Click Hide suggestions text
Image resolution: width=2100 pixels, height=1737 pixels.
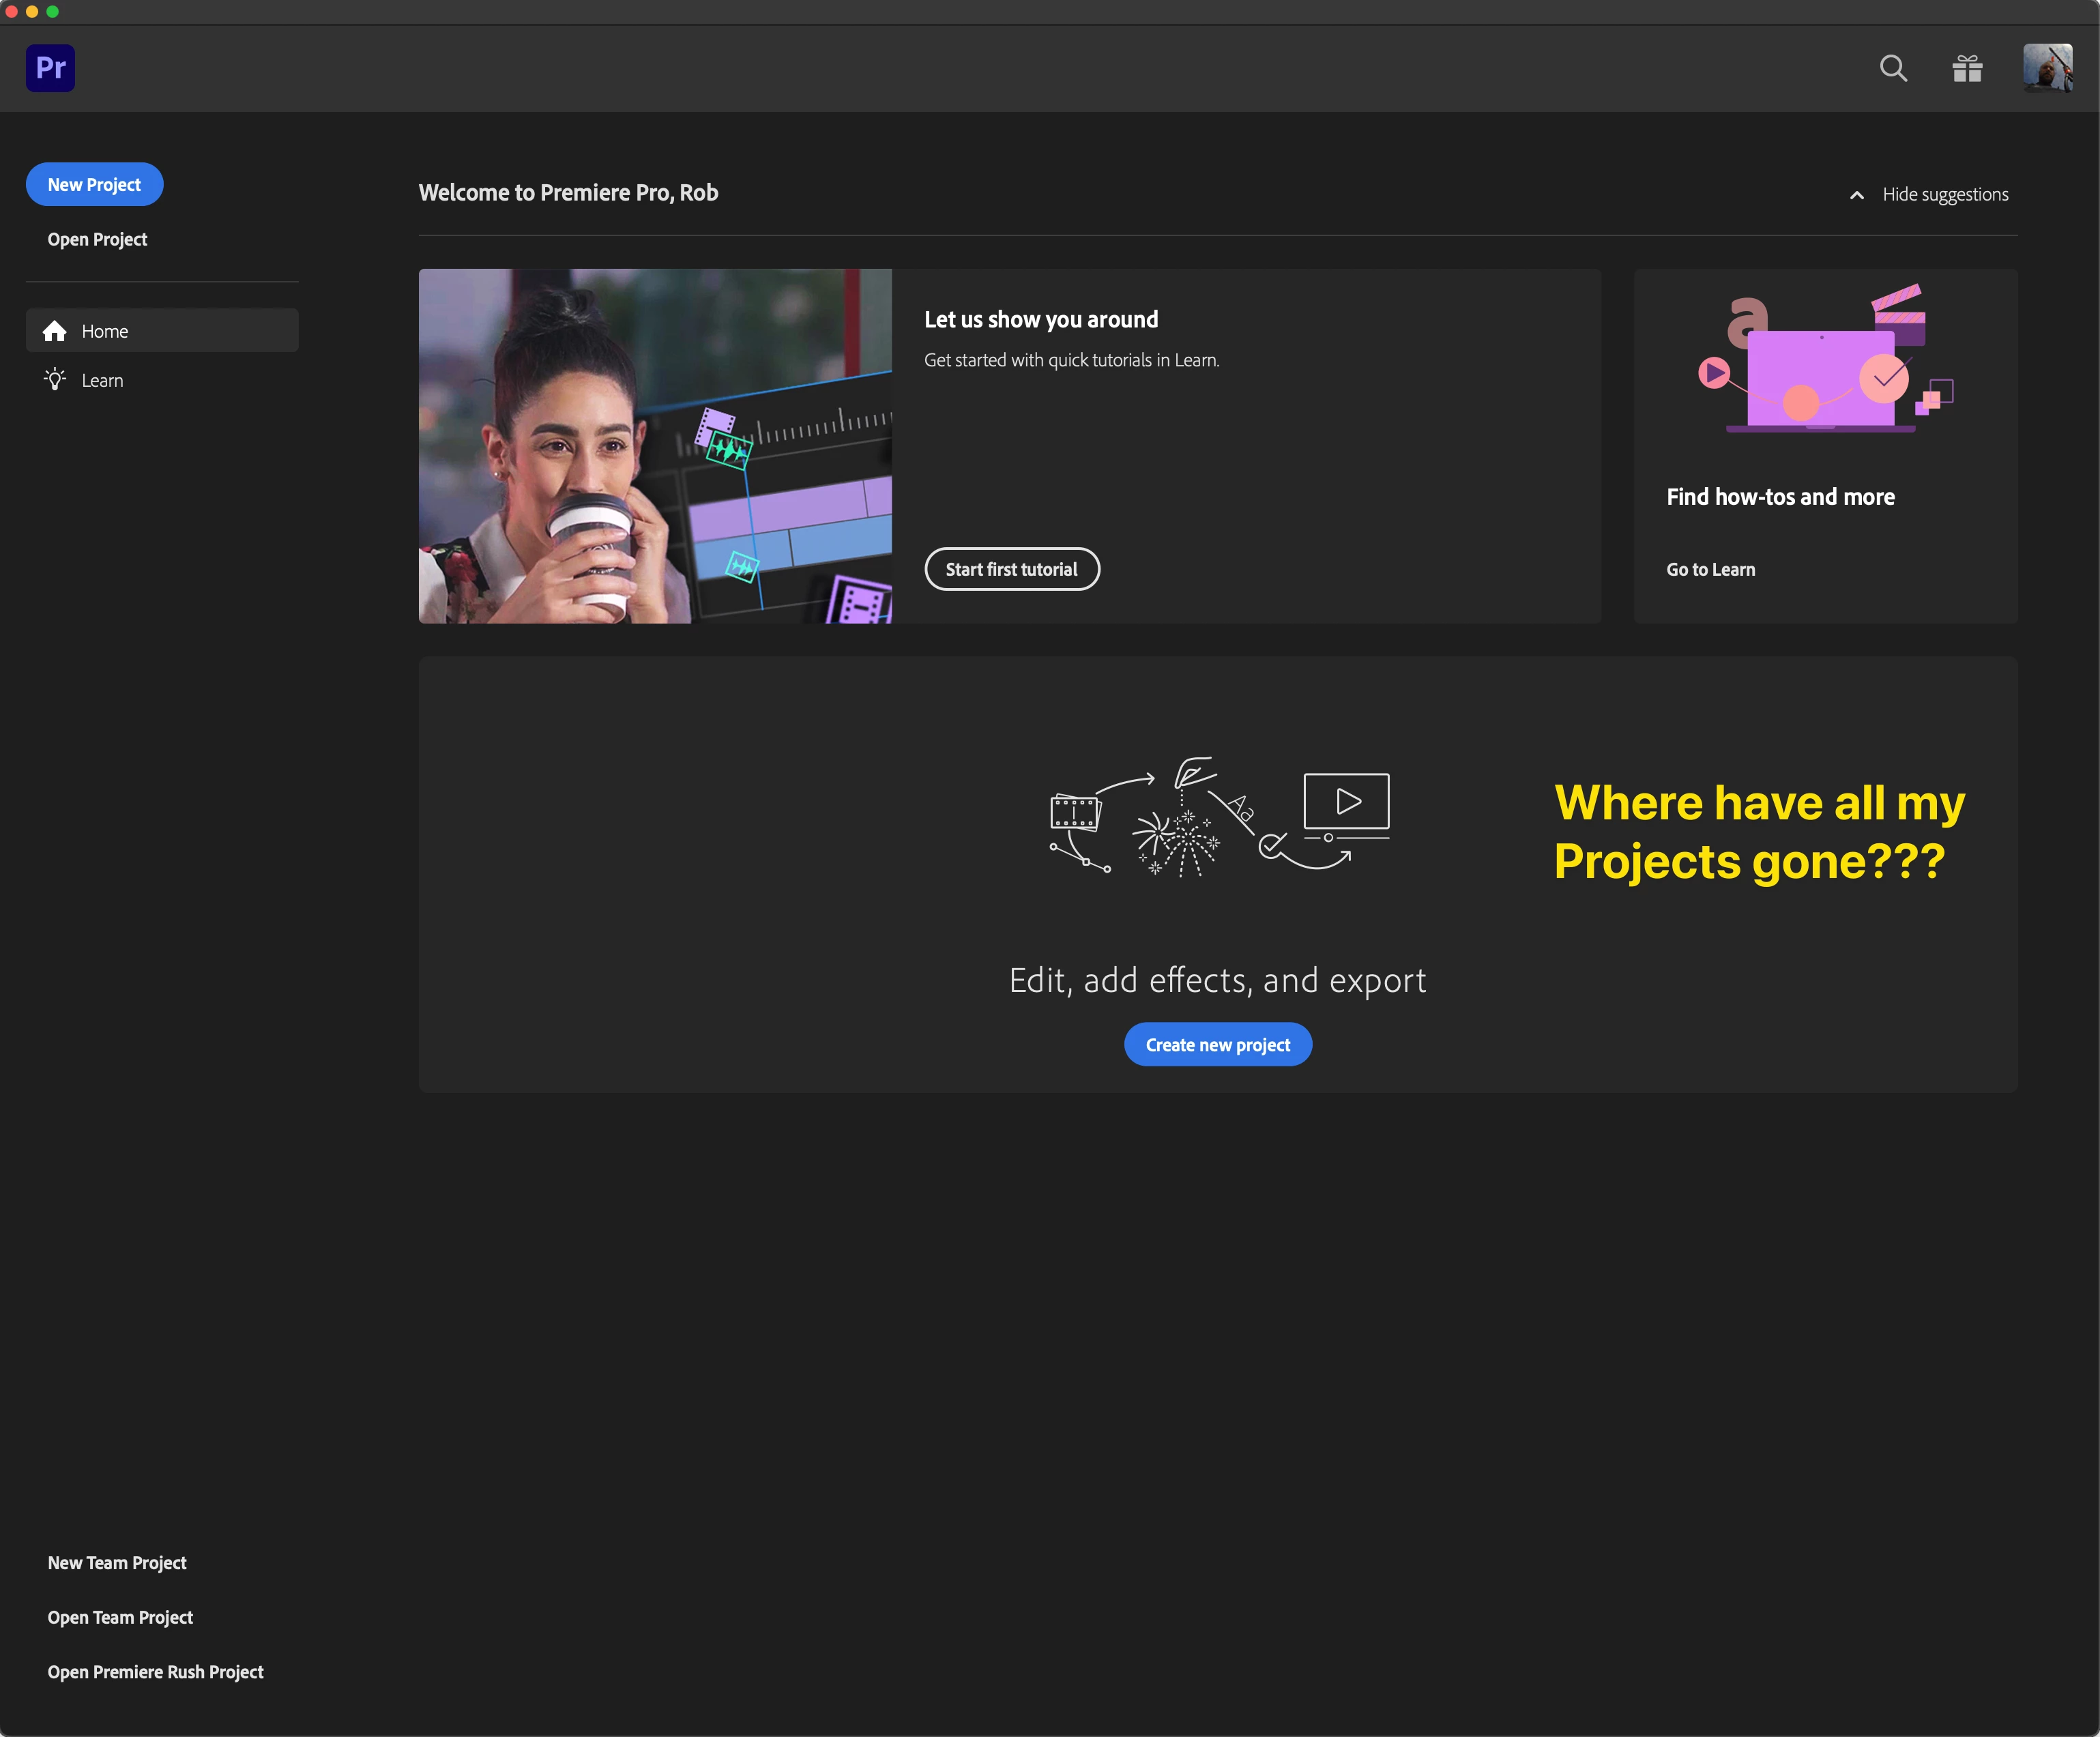(1945, 195)
